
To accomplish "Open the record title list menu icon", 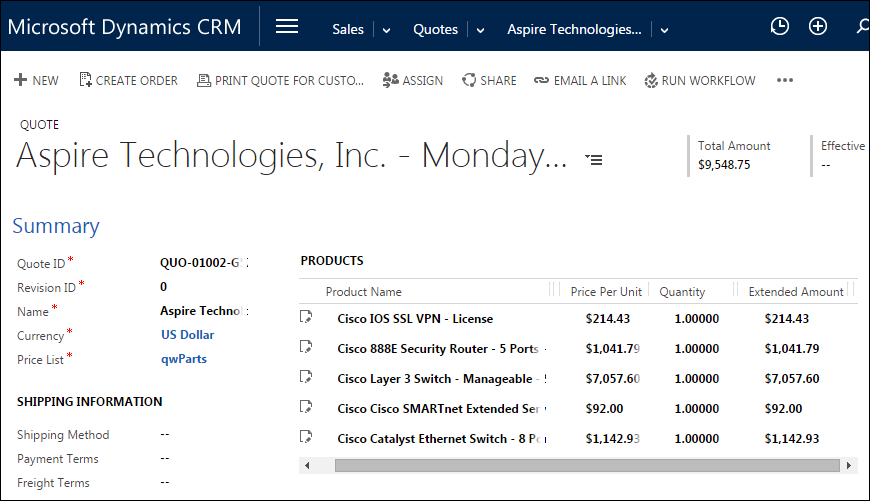I will click(x=594, y=159).
